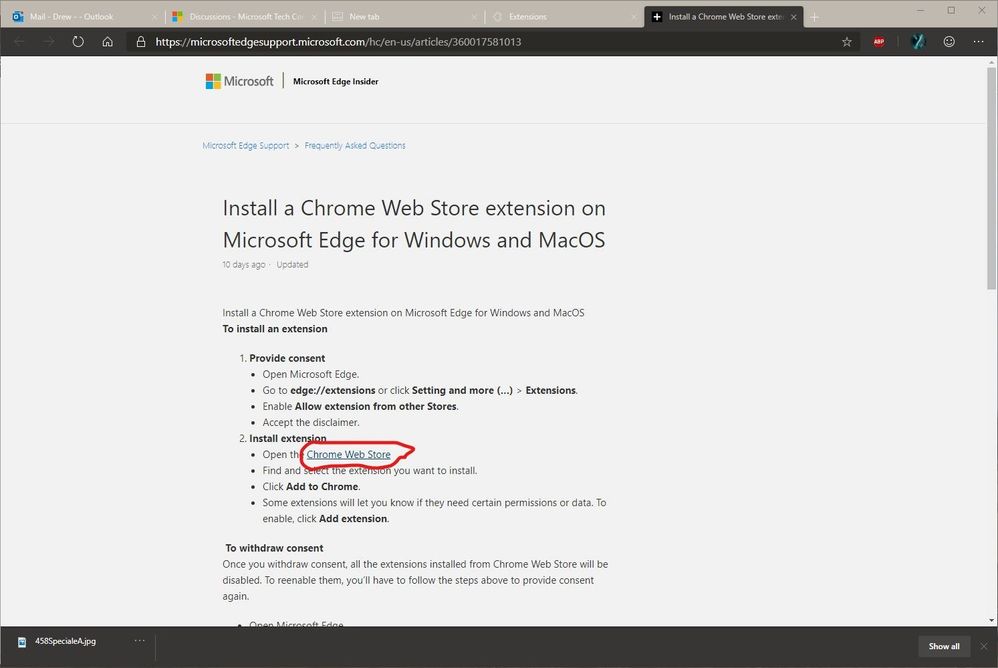Viewport: 998px width, 668px height.
Task: Click 'Open Microsoft Edge.' bullet under Provide consent
Action: point(311,375)
